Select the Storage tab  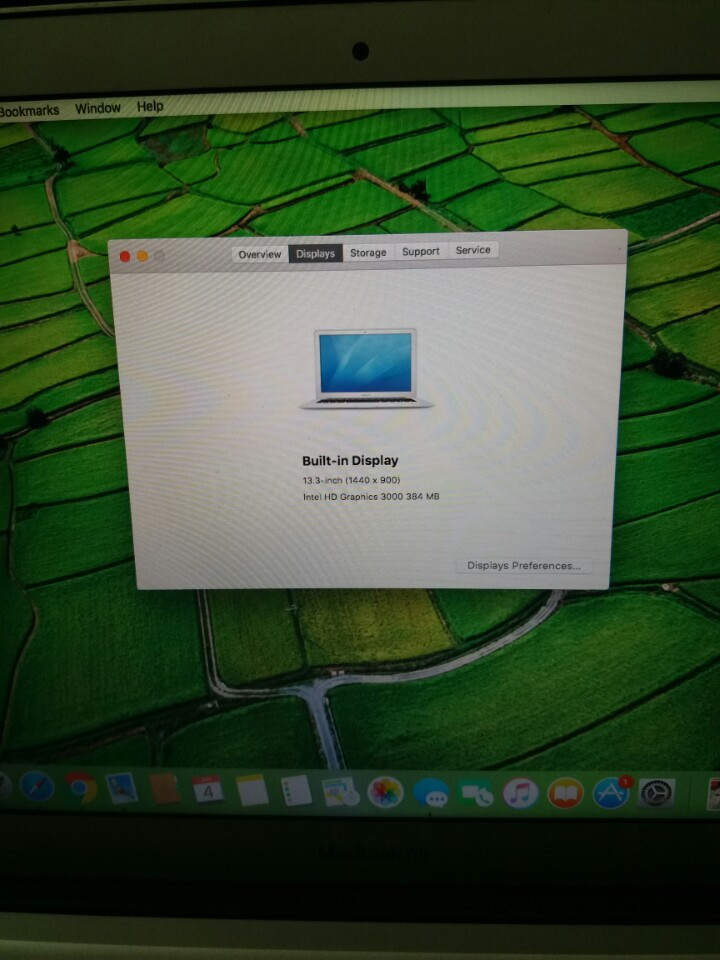368,253
